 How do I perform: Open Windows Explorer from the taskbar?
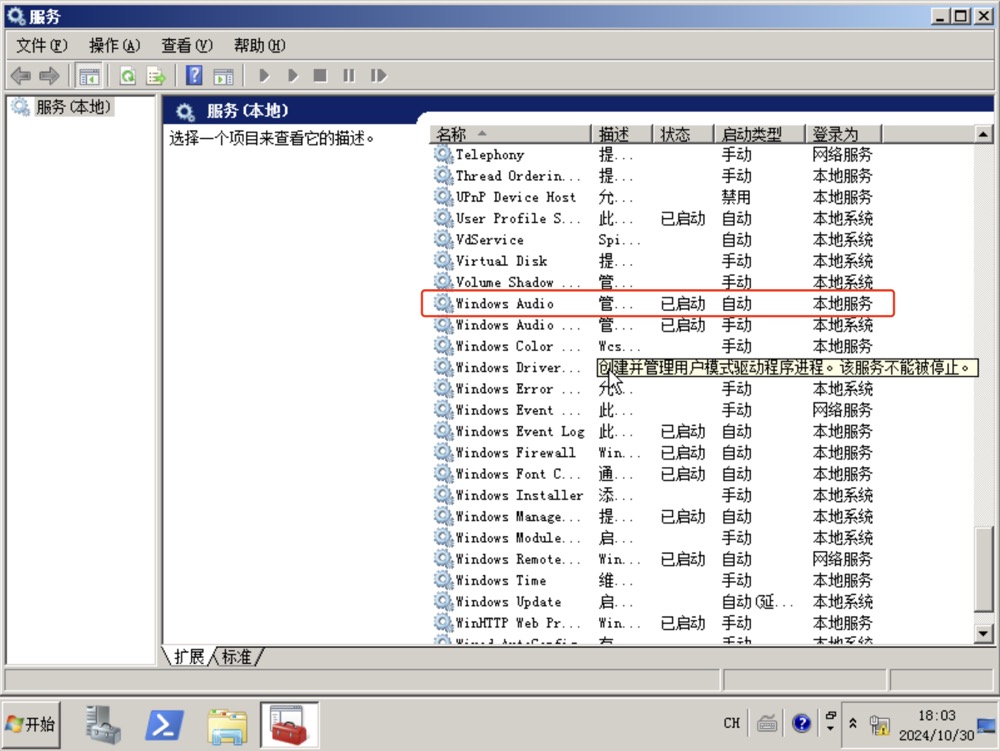tap(227, 725)
